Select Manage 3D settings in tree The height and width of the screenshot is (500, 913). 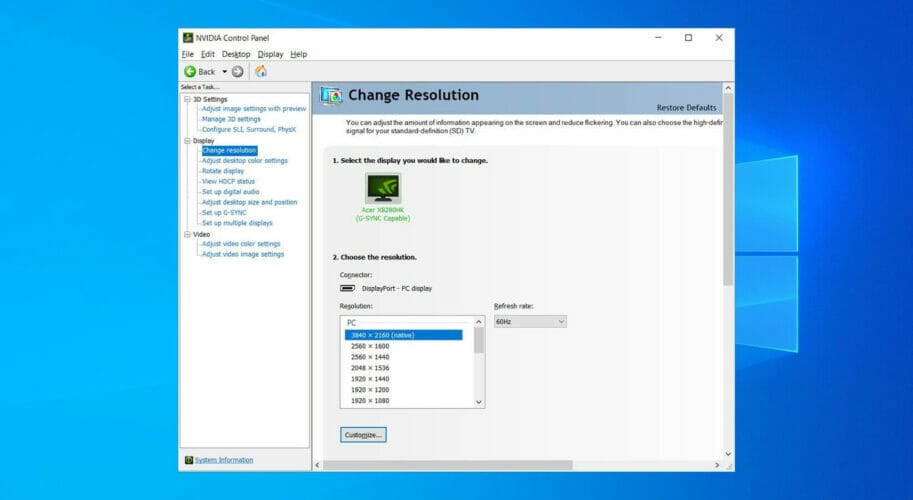click(231, 119)
